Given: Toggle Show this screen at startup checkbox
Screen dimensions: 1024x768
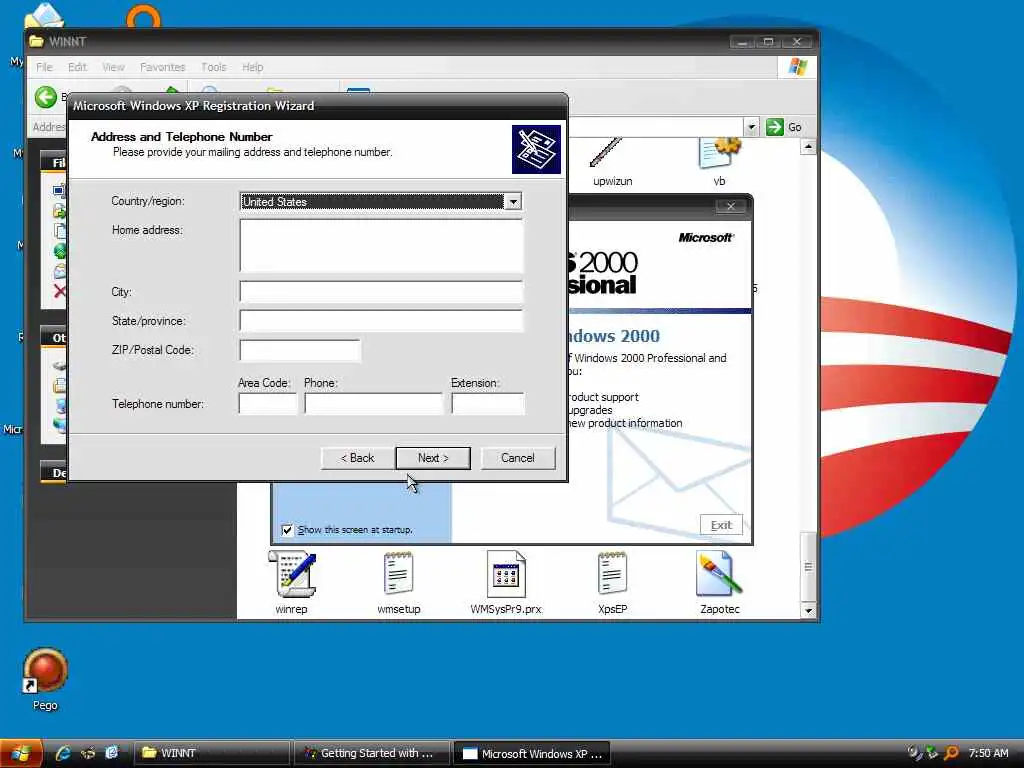Looking at the screenshot, I should click(x=287, y=530).
